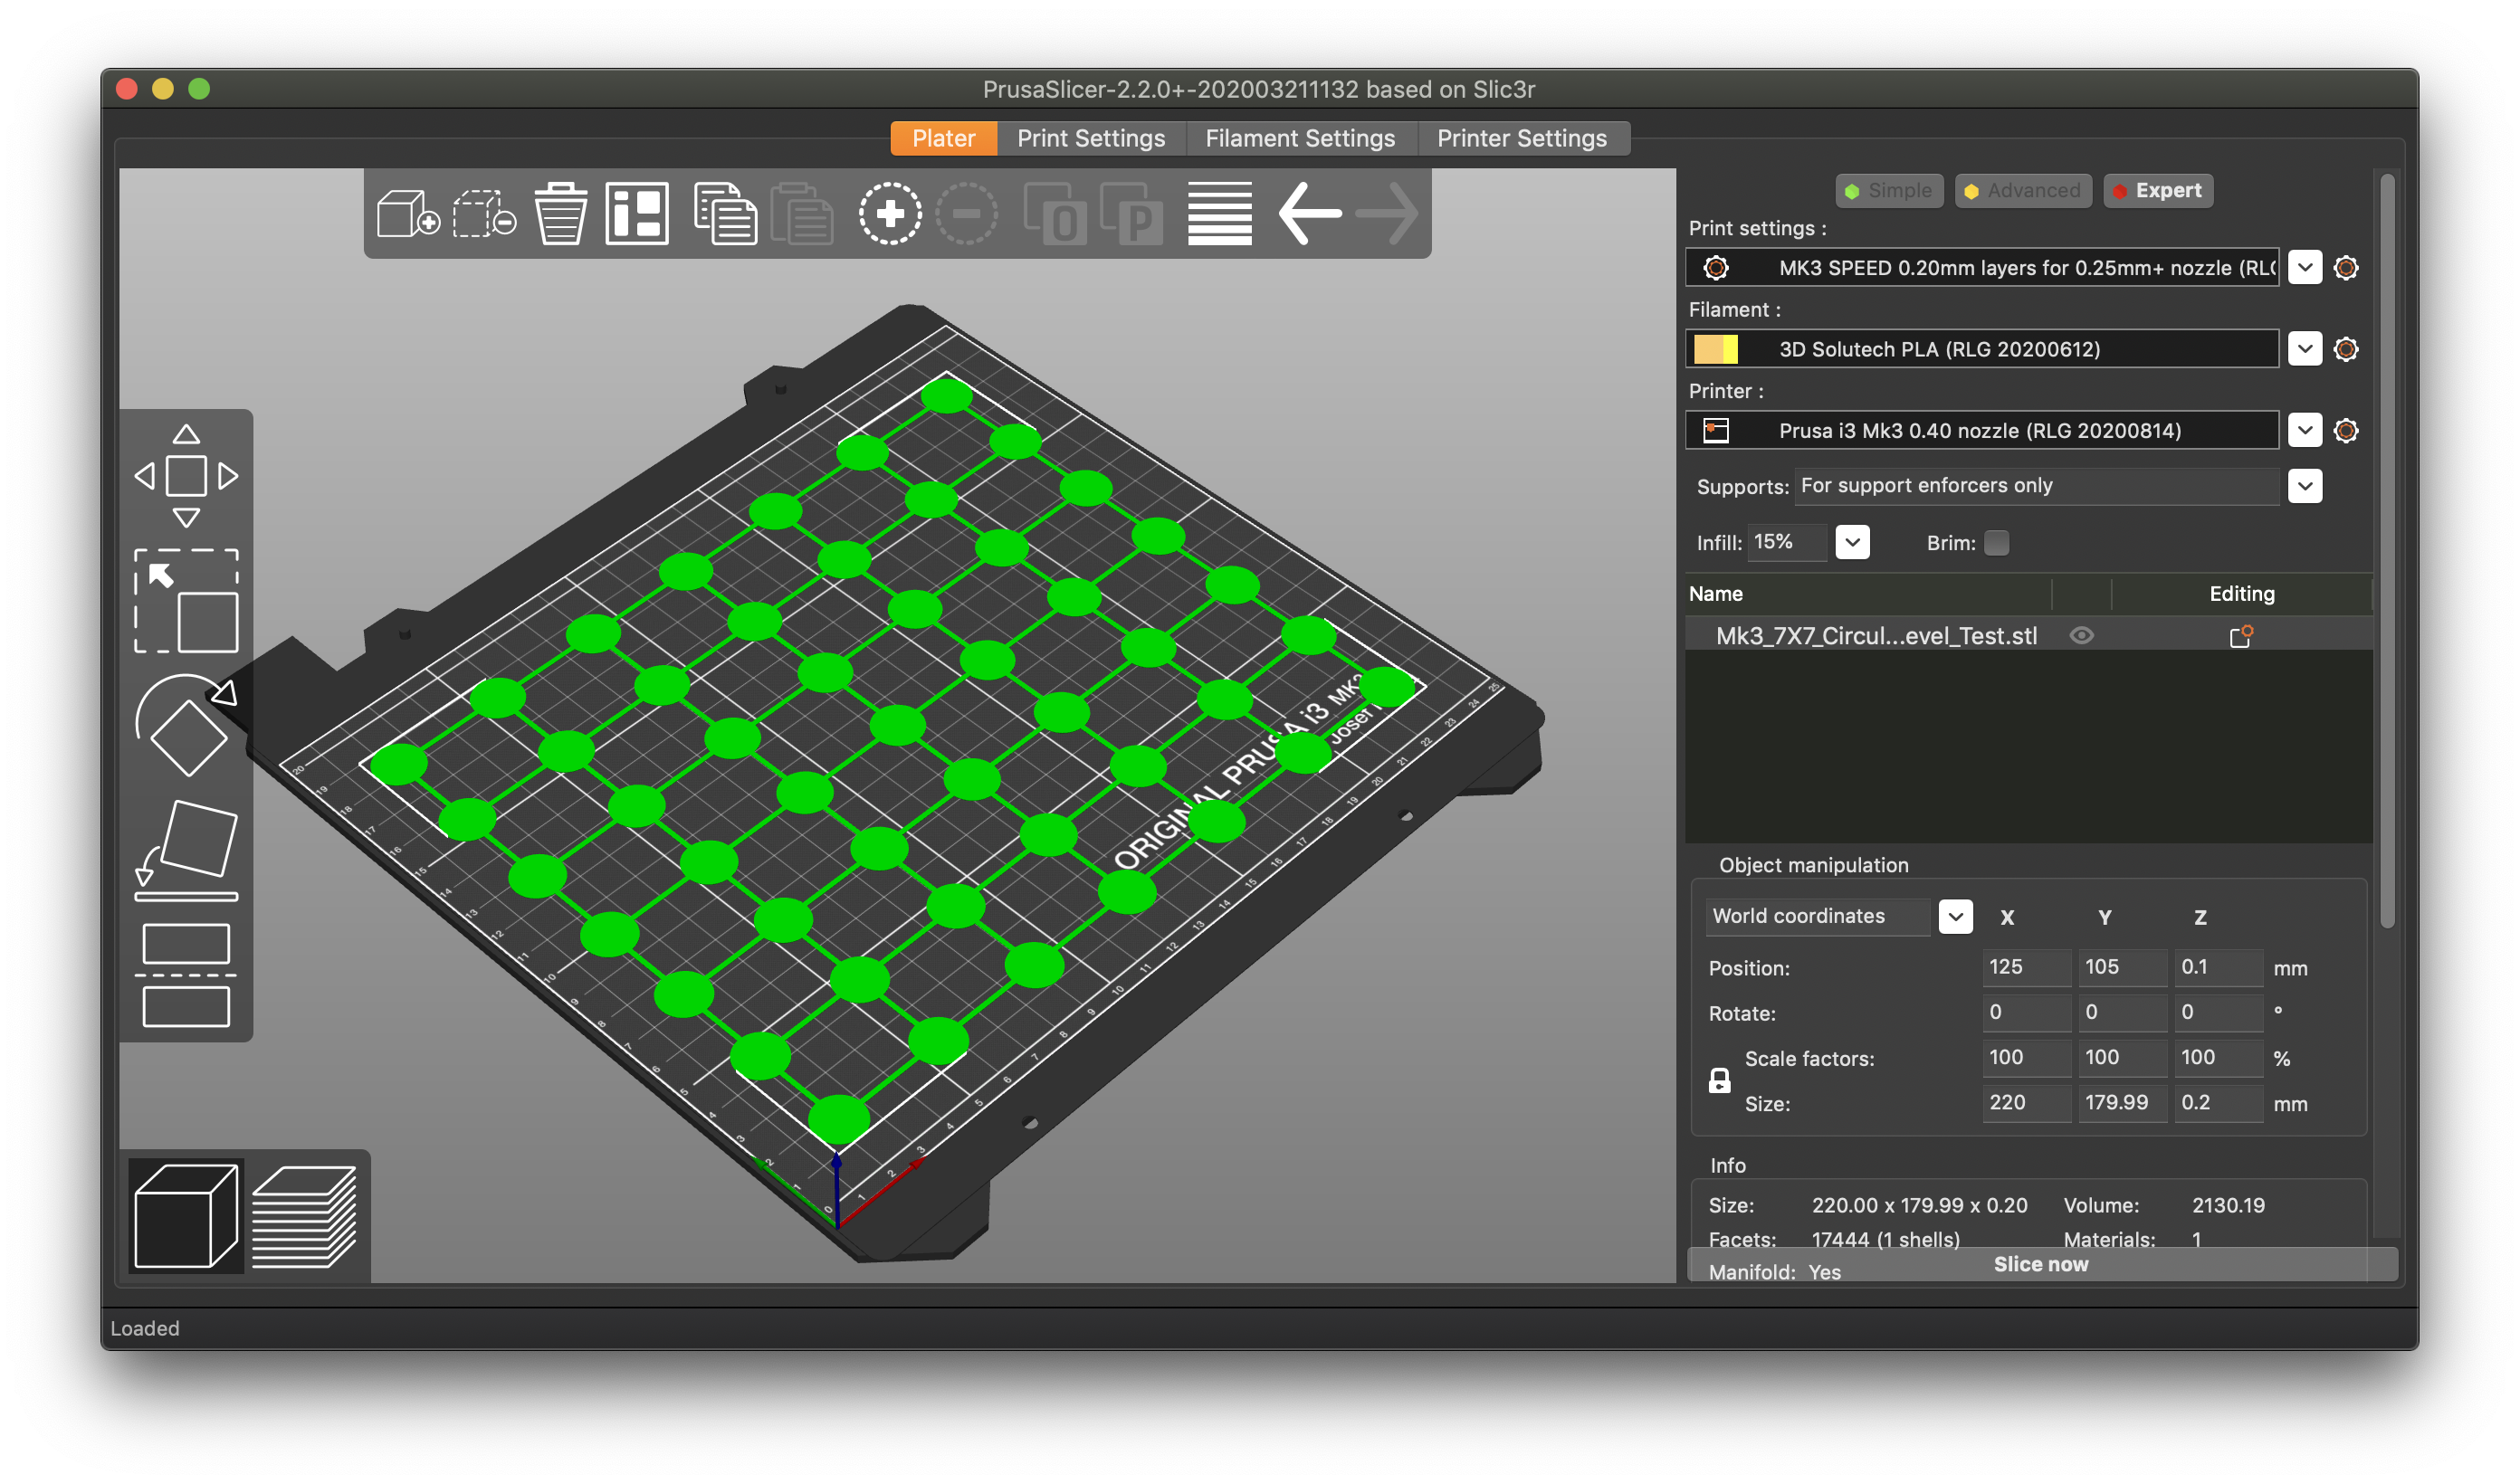The image size is (2520, 1484).
Task: Click the Split to parts icon
Action: pyautogui.click(x=1131, y=213)
